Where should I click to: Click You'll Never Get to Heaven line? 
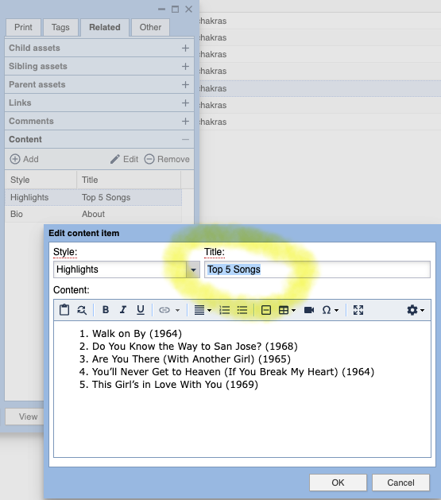(x=233, y=372)
